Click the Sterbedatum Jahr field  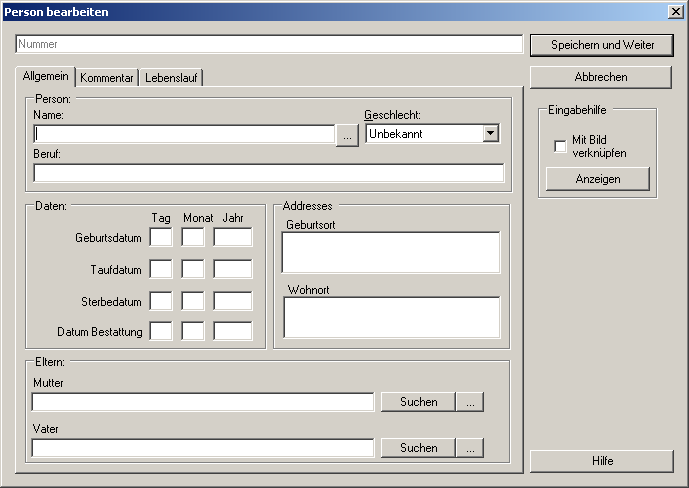[x=232, y=301]
